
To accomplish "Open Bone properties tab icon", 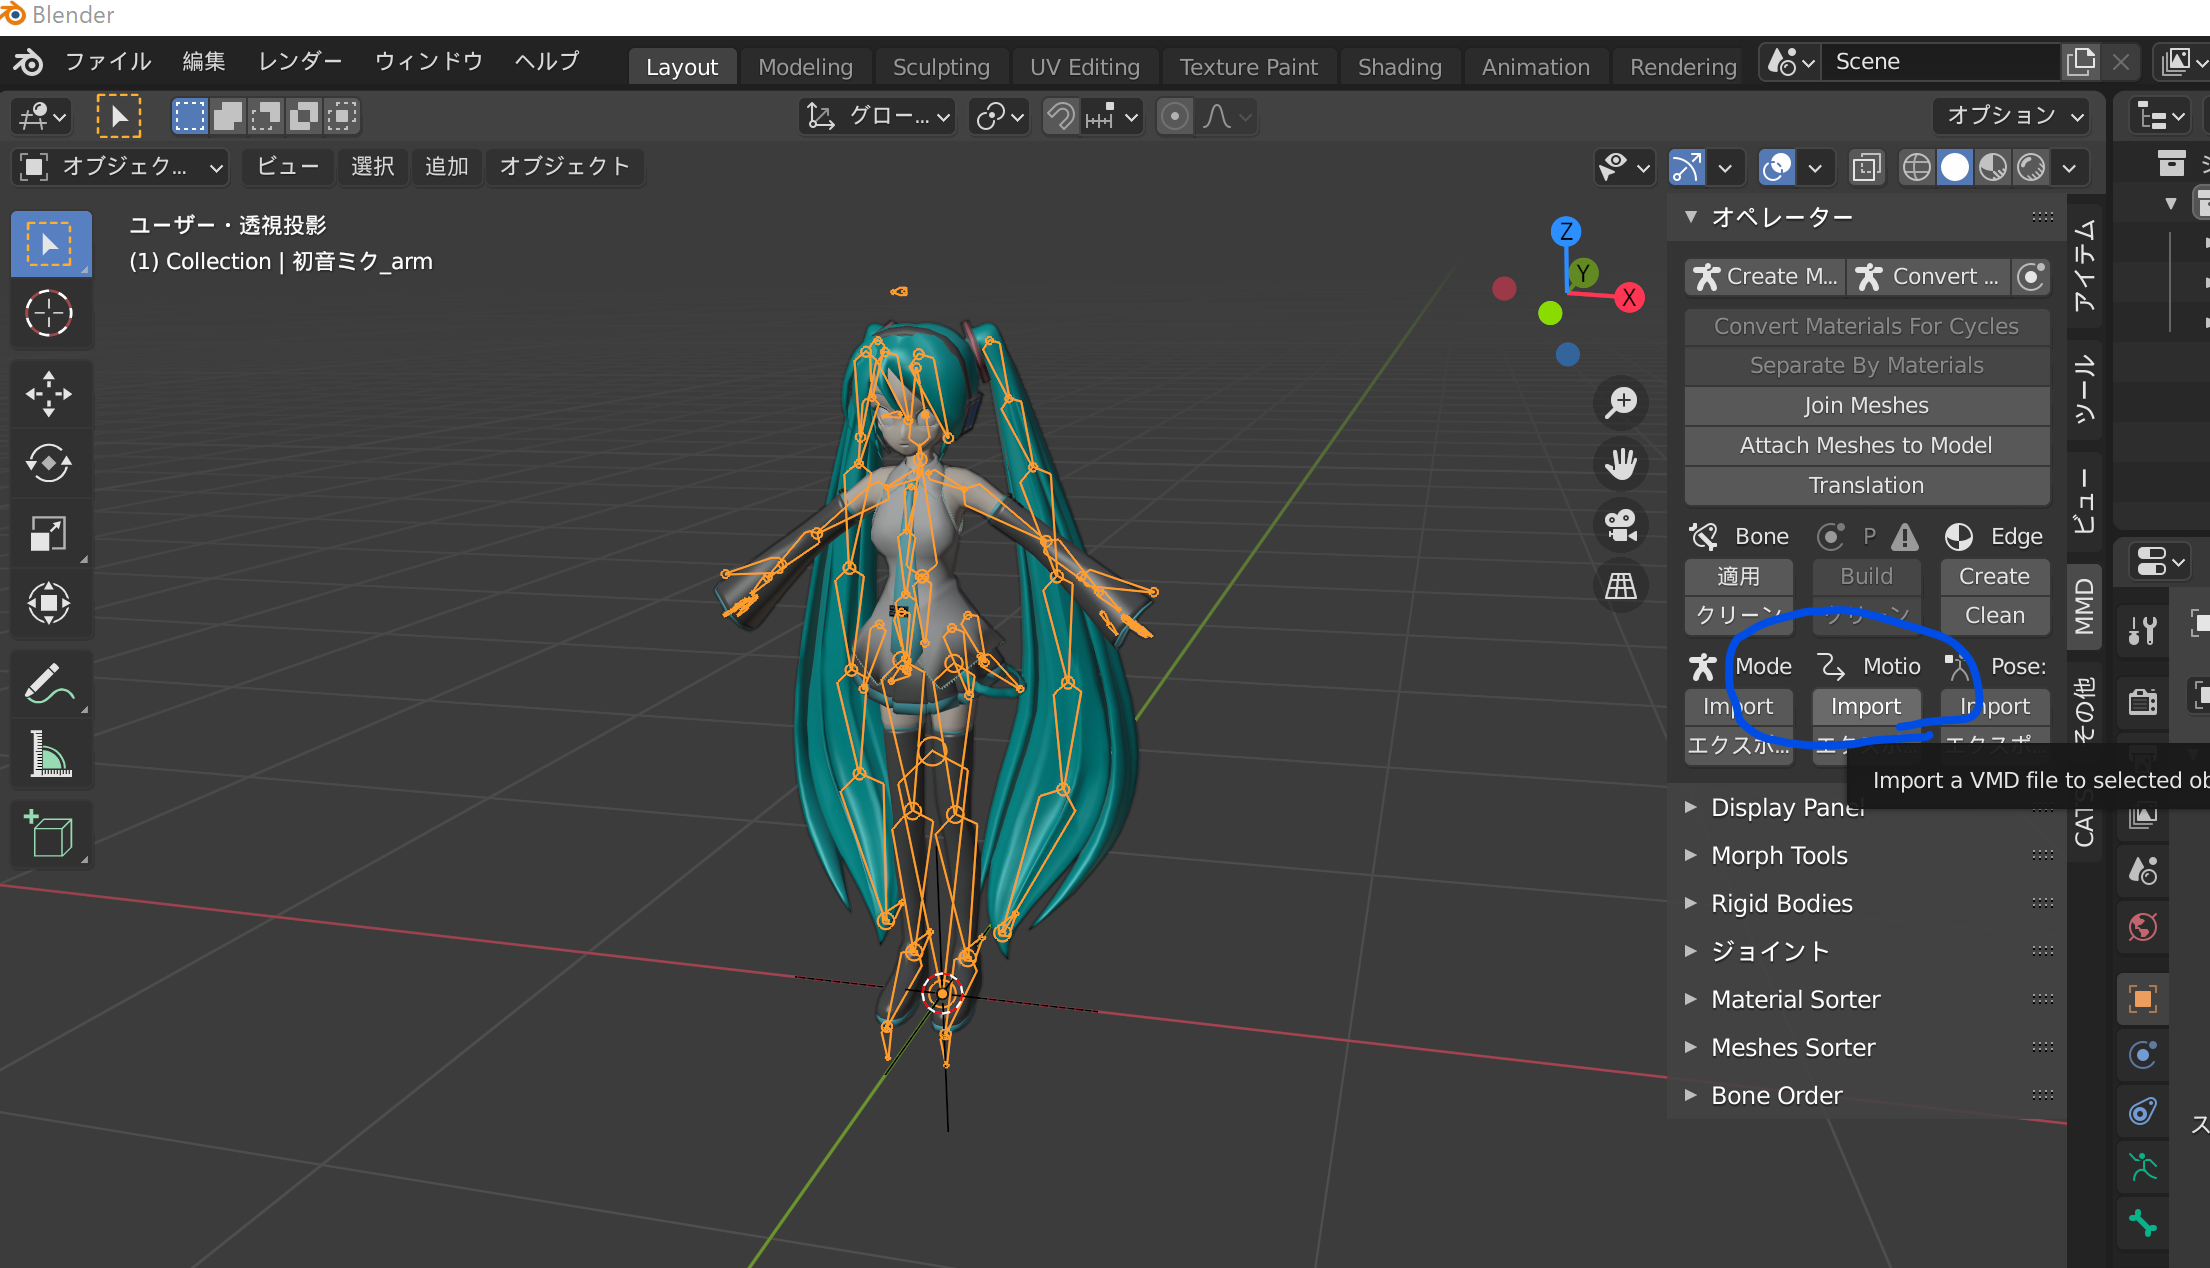I will click(2143, 1223).
